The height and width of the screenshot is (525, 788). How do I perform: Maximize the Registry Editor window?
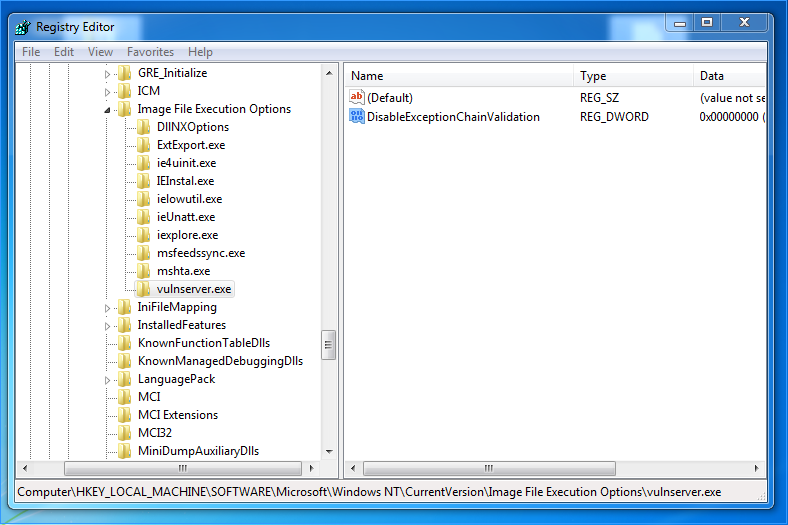[707, 23]
